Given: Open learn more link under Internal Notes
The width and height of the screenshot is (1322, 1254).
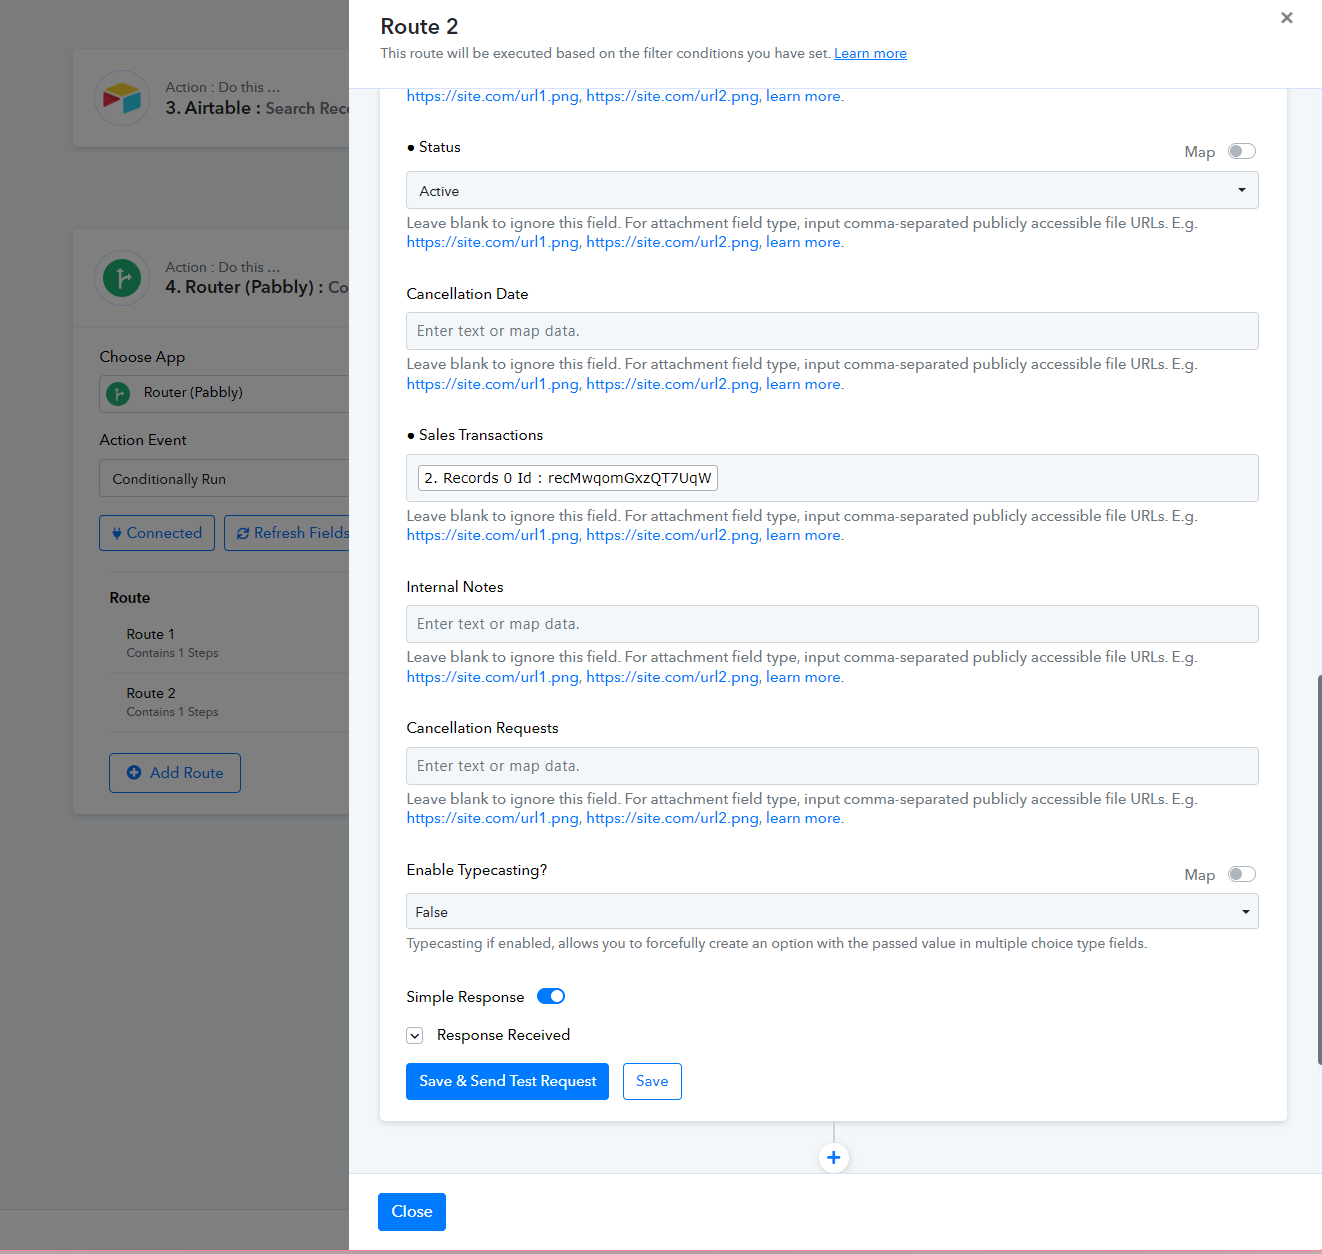Looking at the screenshot, I should click(803, 677).
